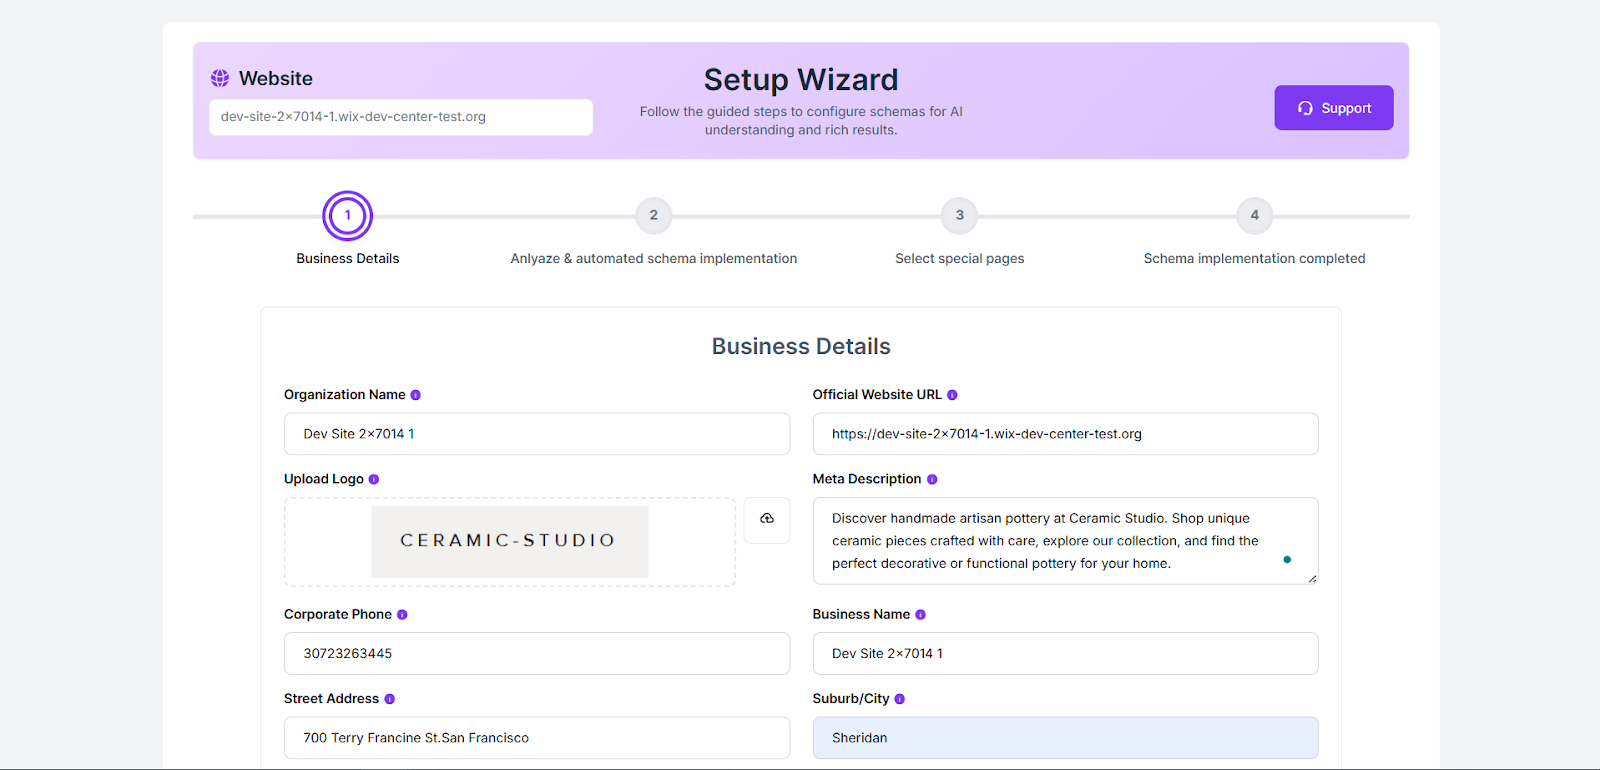
Task: Click the info icon next to Official Website URL
Action: click(952, 395)
